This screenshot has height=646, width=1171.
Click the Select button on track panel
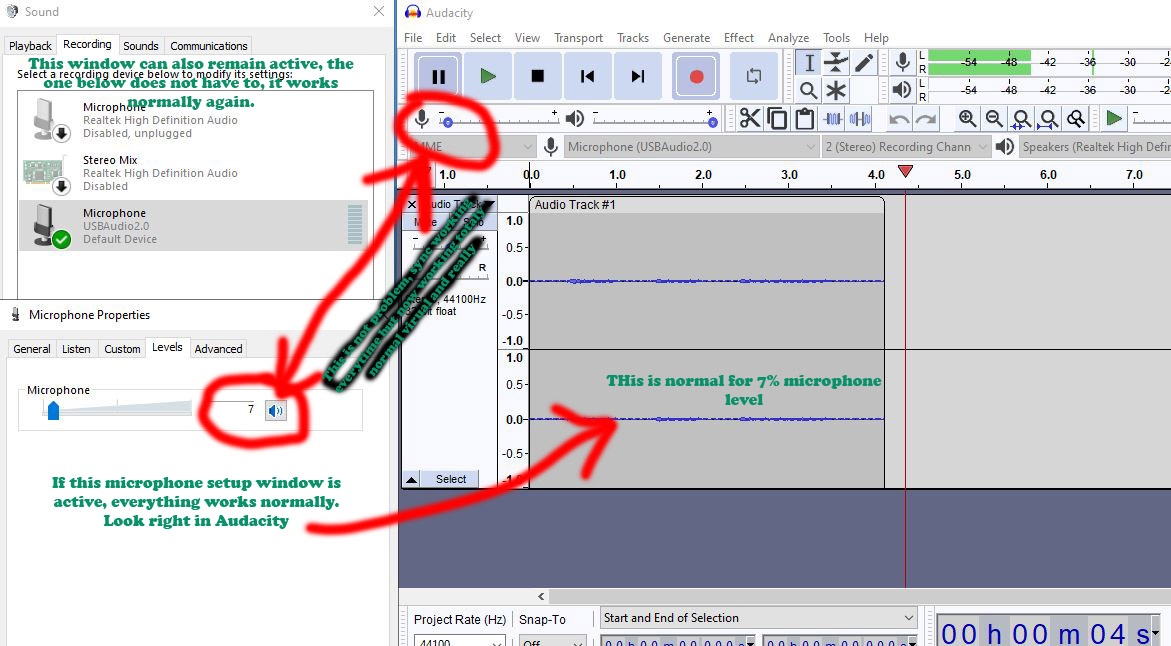click(x=451, y=479)
